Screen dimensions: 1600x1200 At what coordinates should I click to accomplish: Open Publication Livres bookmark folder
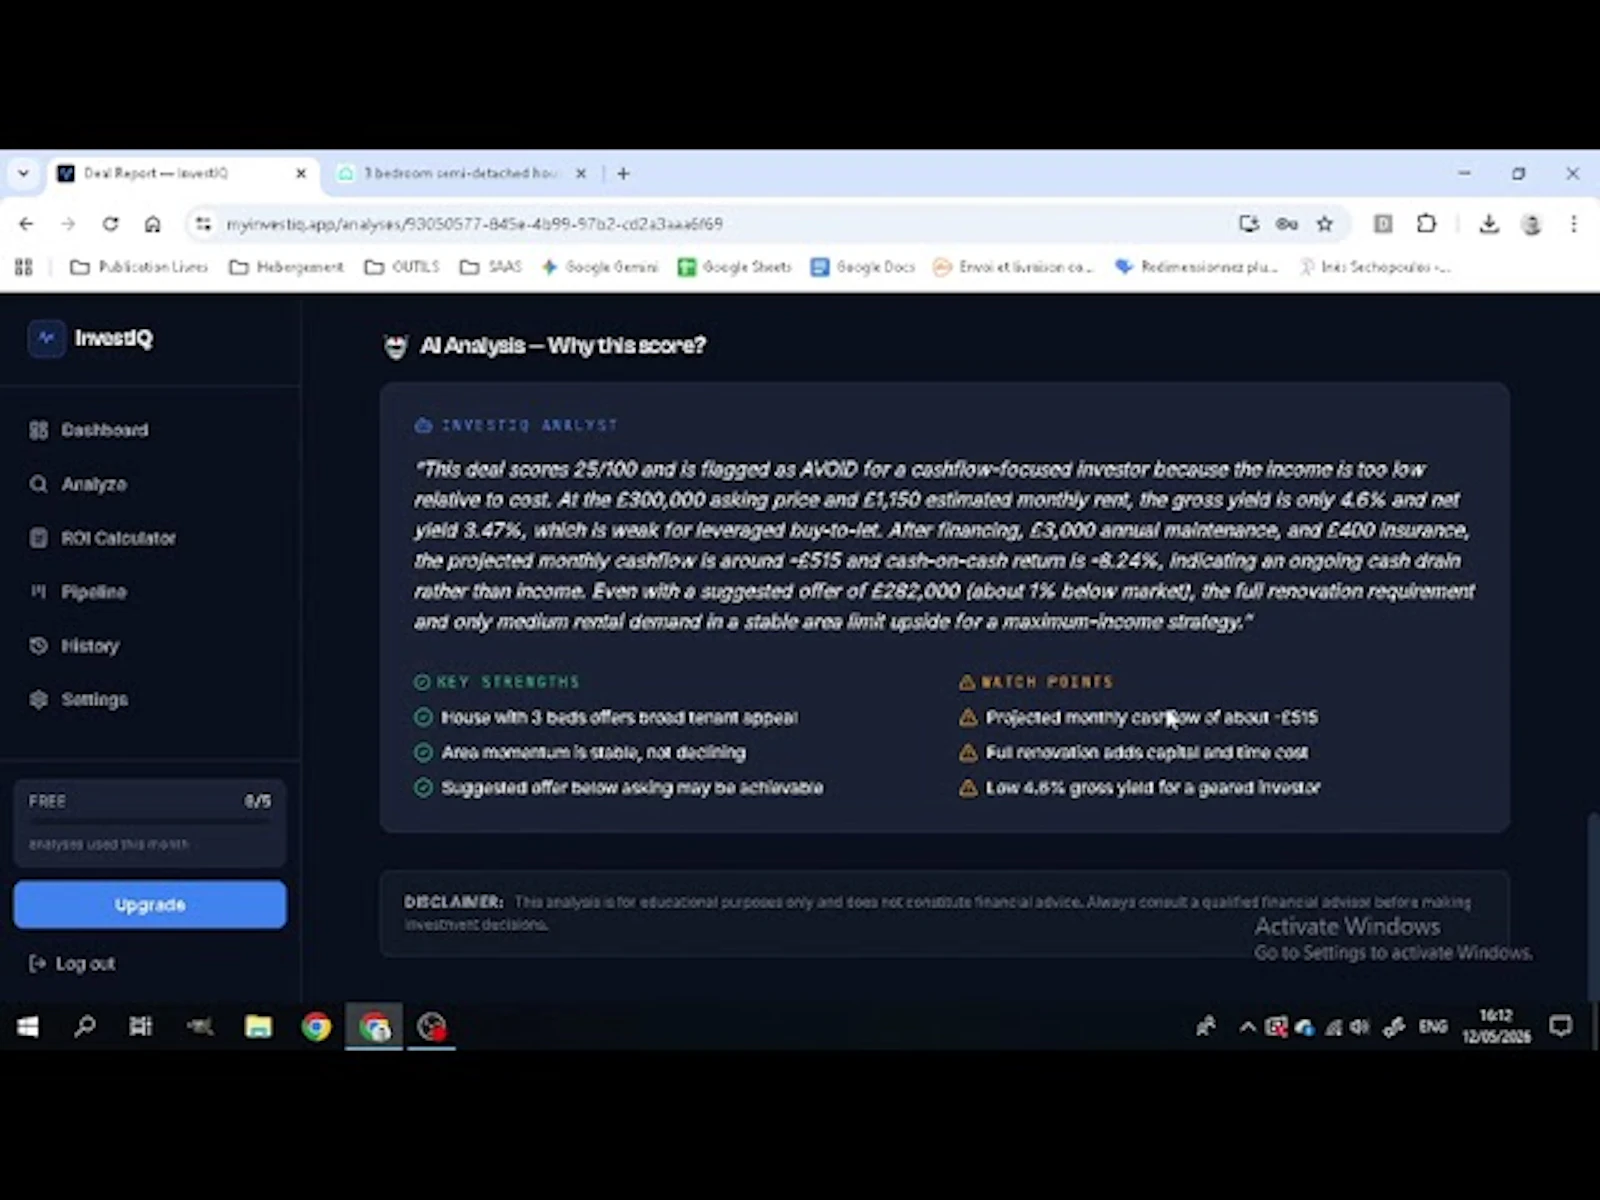139,267
